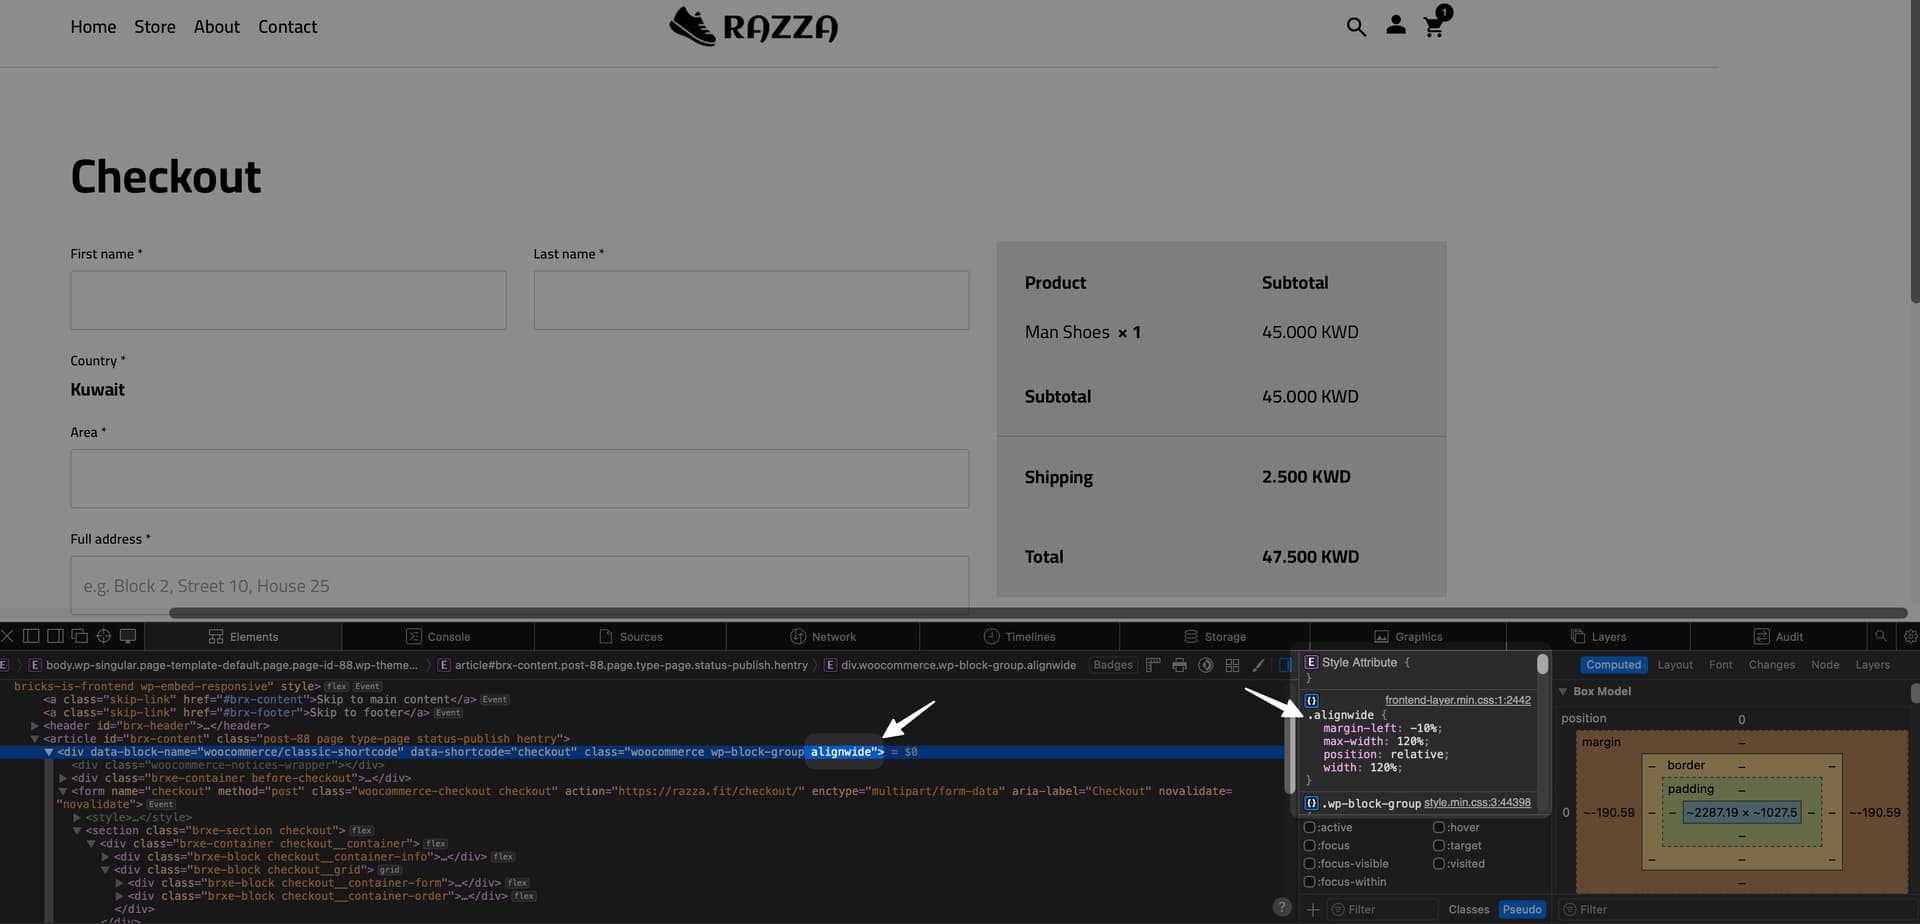Expand the header#brx-header node
1920x924 pixels.
tap(34, 726)
